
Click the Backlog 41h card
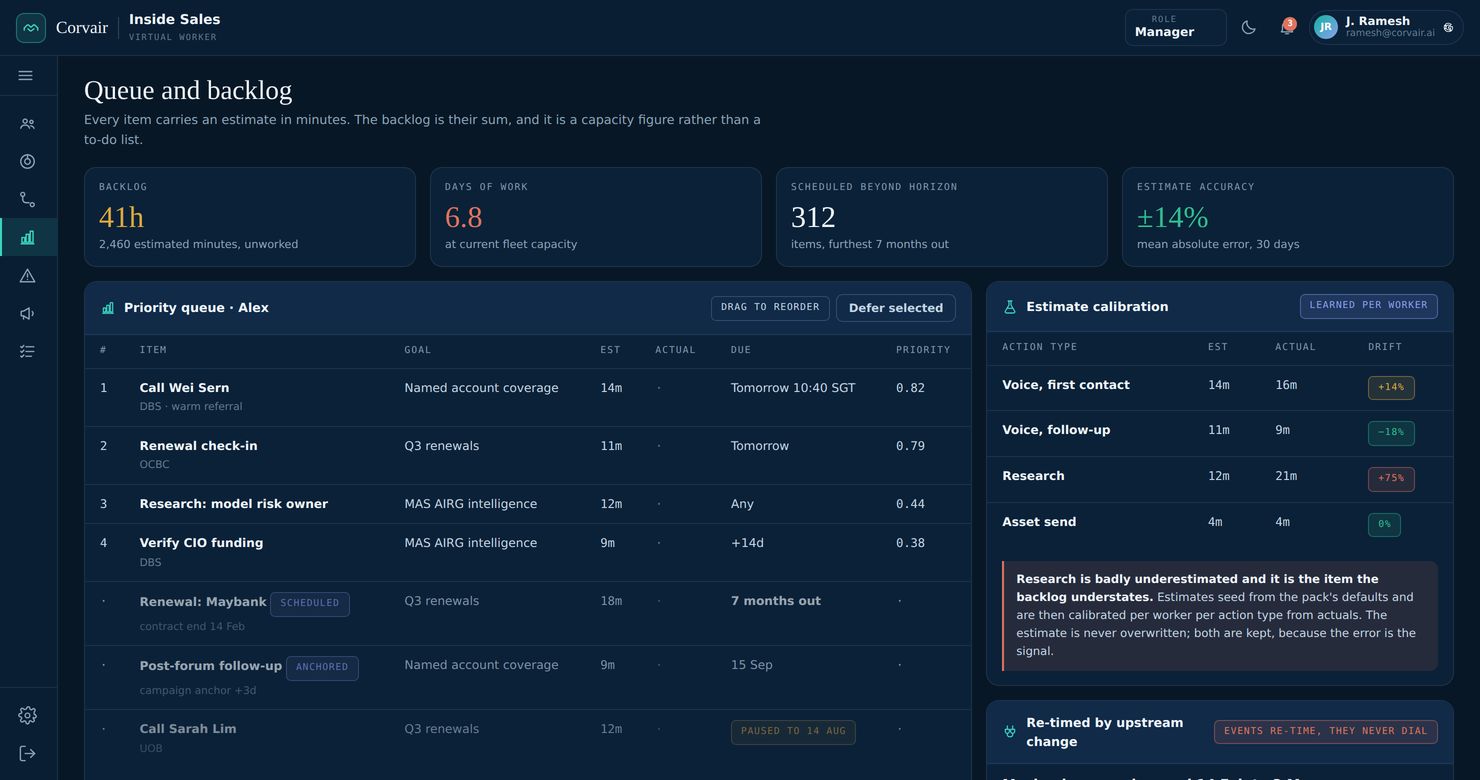tap(250, 217)
